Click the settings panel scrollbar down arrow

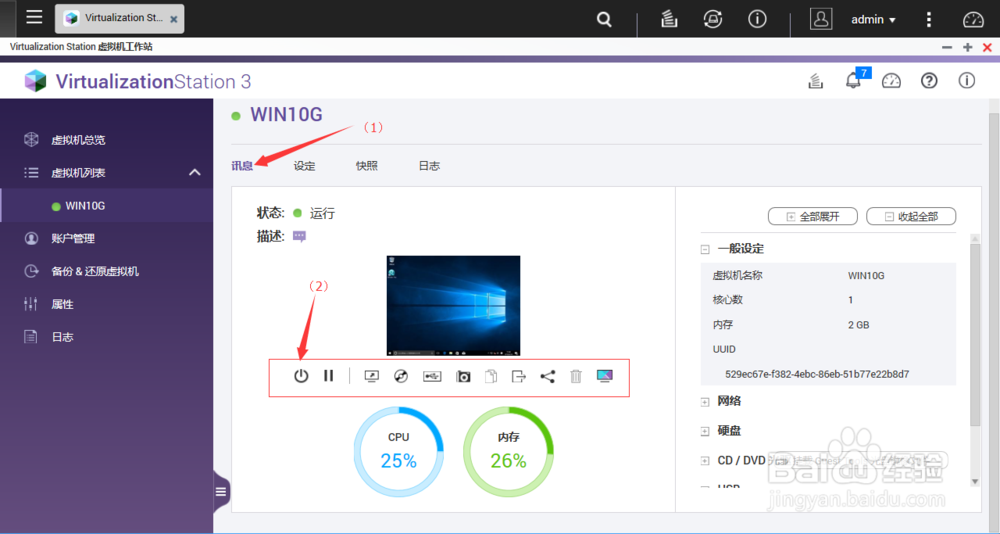pyautogui.click(x=974, y=482)
